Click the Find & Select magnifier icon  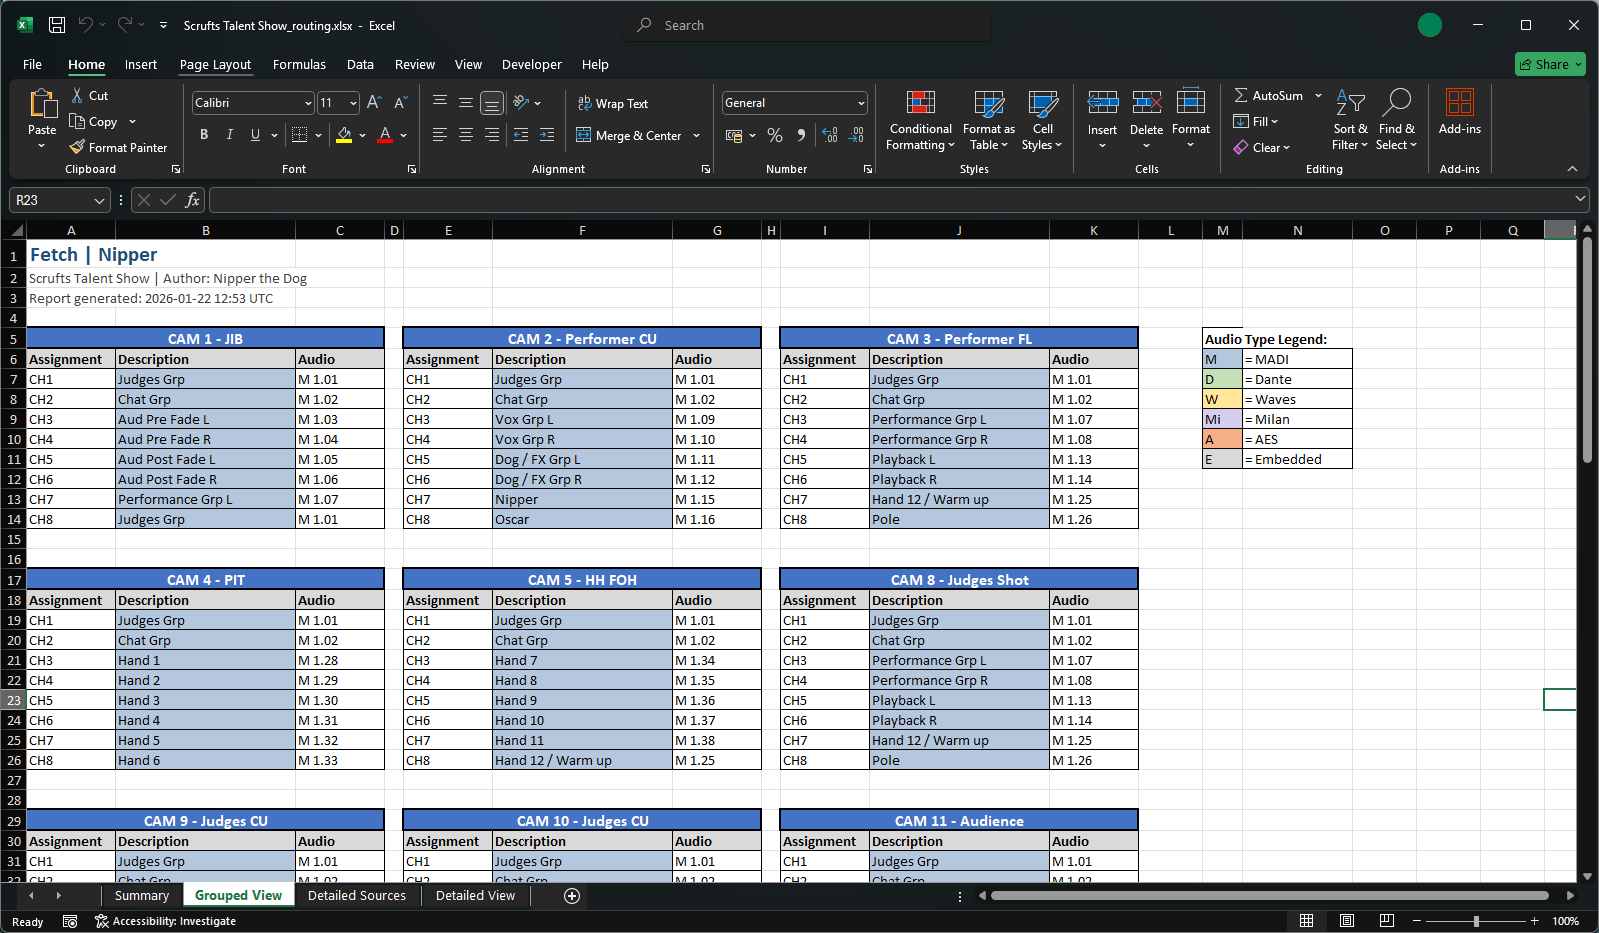(1396, 104)
